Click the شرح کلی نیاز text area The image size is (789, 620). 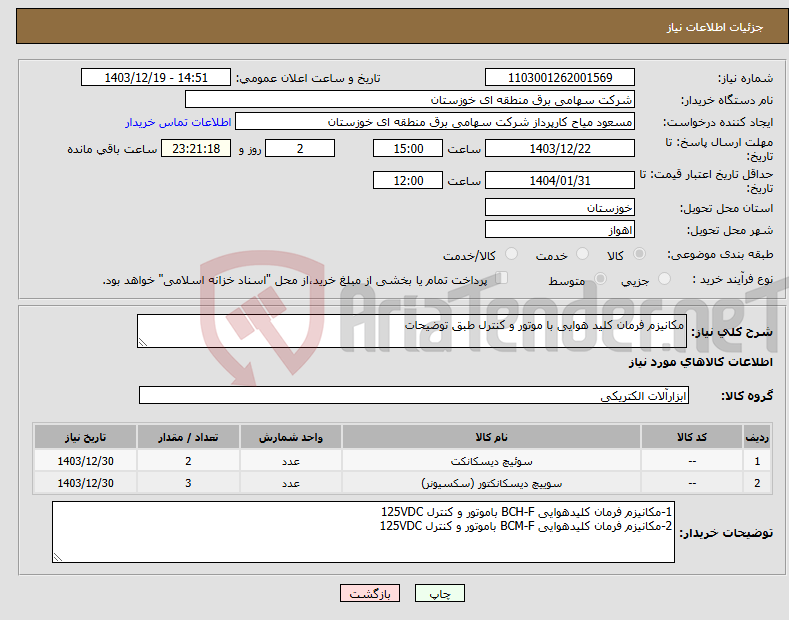pyautogui.click(x=412, y=331)
